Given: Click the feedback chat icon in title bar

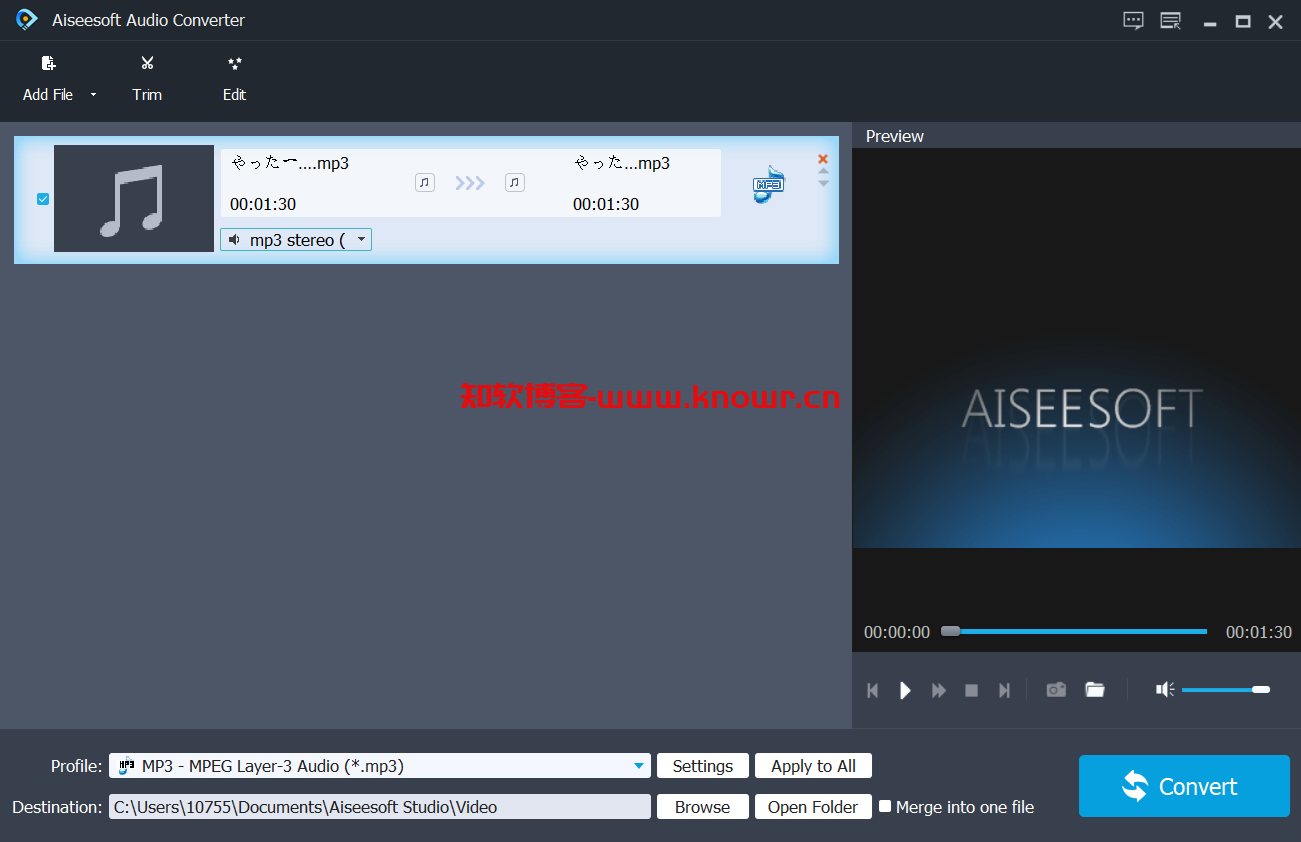Looking at the screenshot, I should (x=1133, y=21).
